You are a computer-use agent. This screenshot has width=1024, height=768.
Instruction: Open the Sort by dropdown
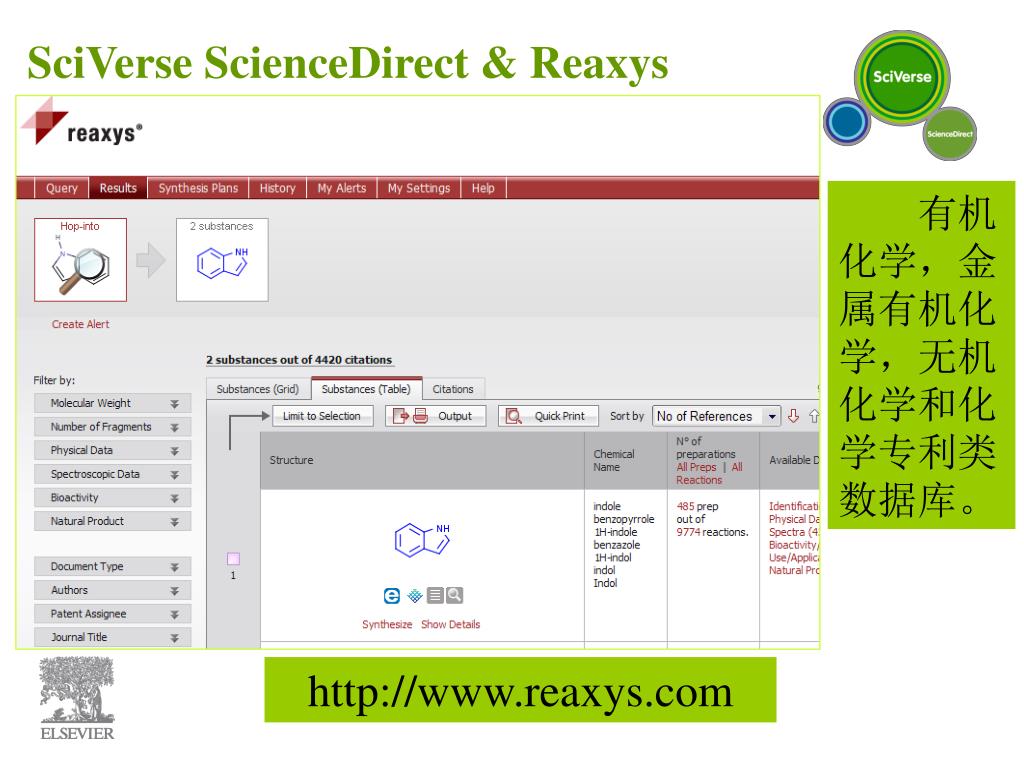[x=716, y=416]
